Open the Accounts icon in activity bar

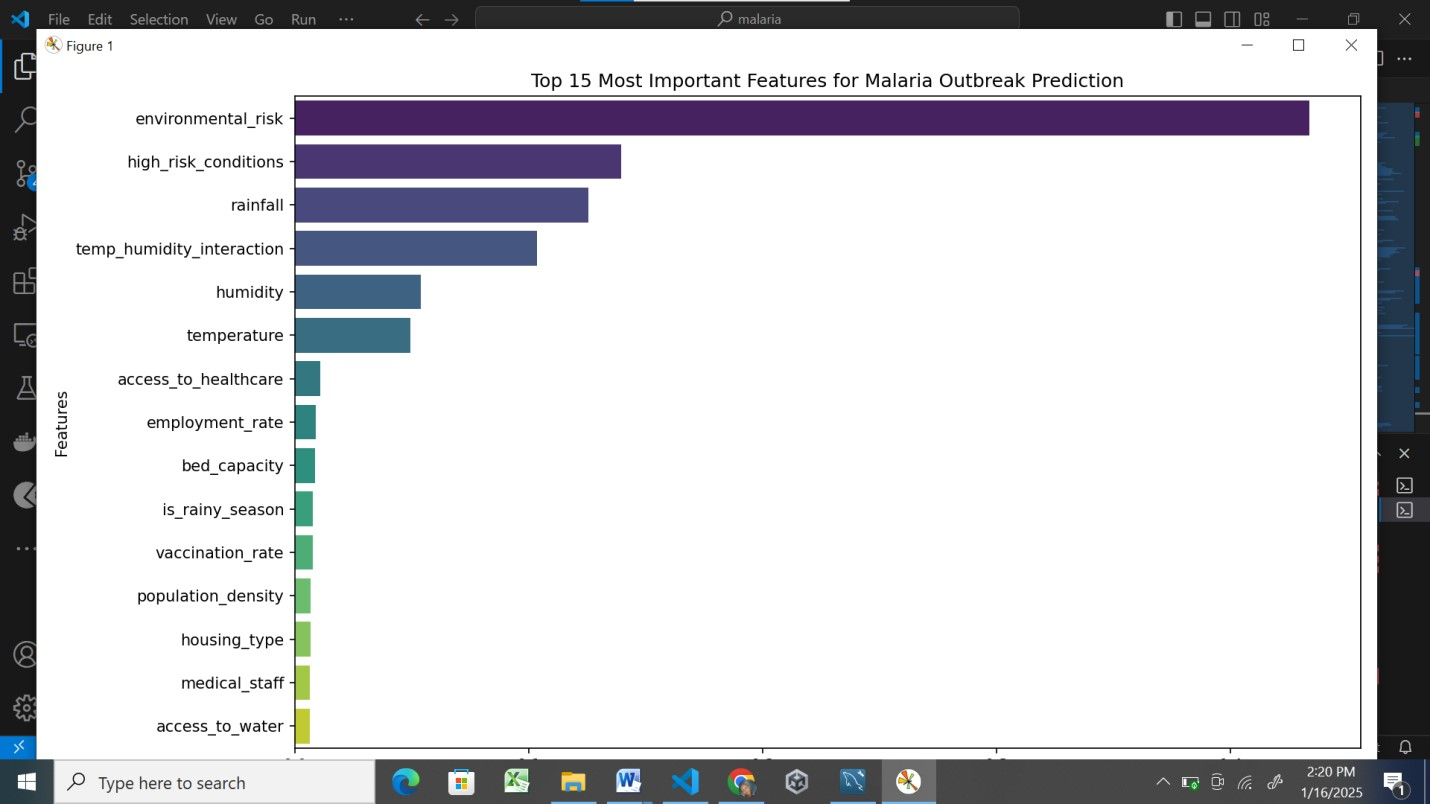click(24, 655)
